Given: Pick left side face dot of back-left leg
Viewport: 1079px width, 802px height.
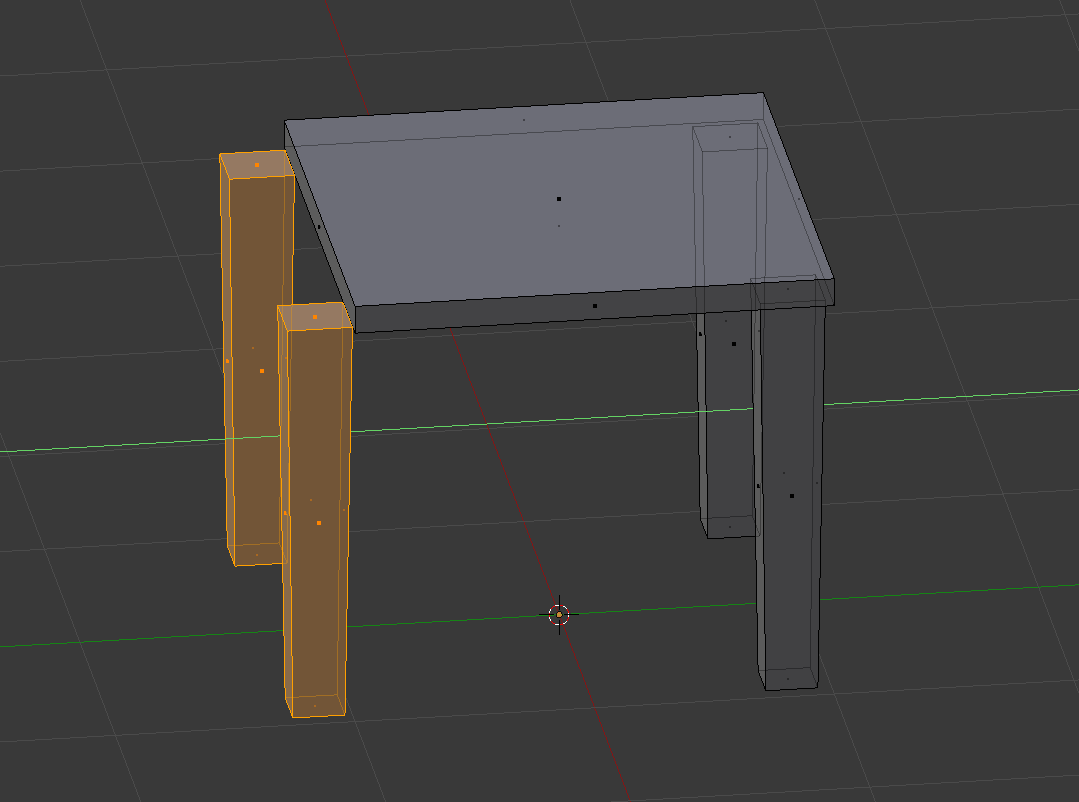Looking at the screenshot, I should 228,361.
